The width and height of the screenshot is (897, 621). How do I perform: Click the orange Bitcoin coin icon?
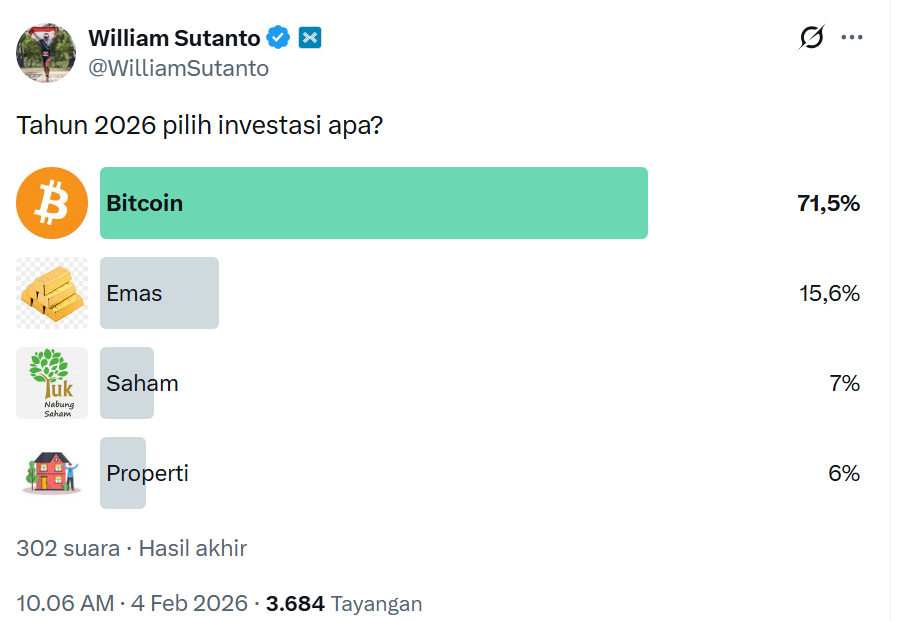click(x=51, y=203)
